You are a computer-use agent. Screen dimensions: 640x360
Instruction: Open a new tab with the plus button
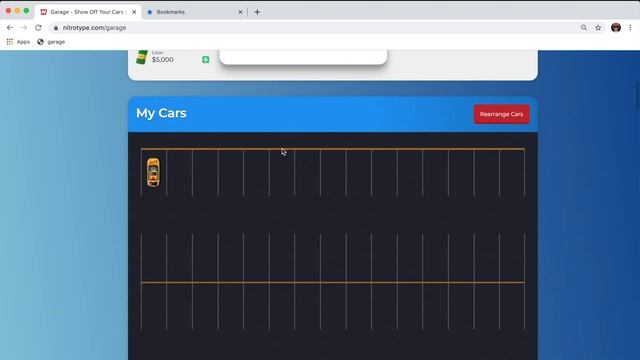pos(257,12)
